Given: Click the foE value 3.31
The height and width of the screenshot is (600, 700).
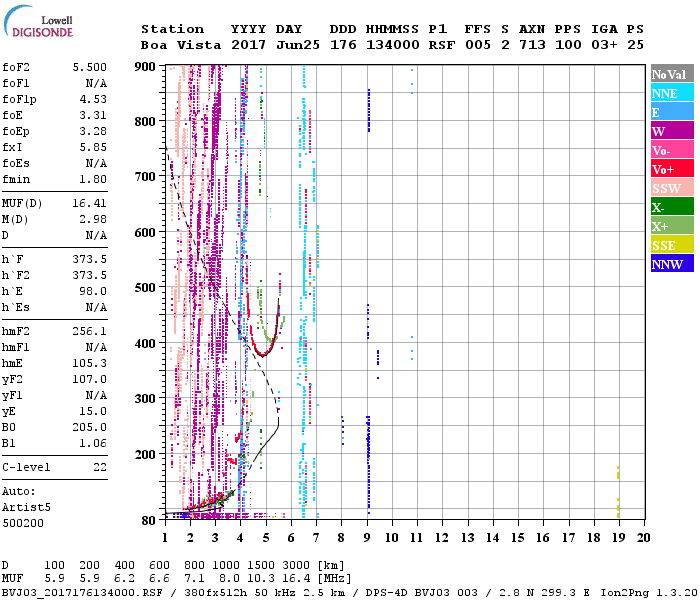Looking at the screenshot, I should pos(93,115).
